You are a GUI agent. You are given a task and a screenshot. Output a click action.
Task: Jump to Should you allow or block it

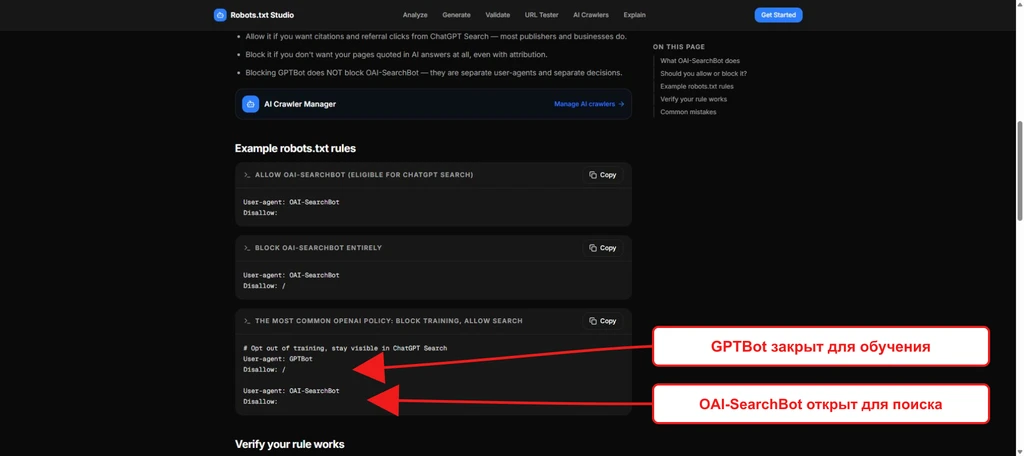pyautogui.click(x=703, y=74)
